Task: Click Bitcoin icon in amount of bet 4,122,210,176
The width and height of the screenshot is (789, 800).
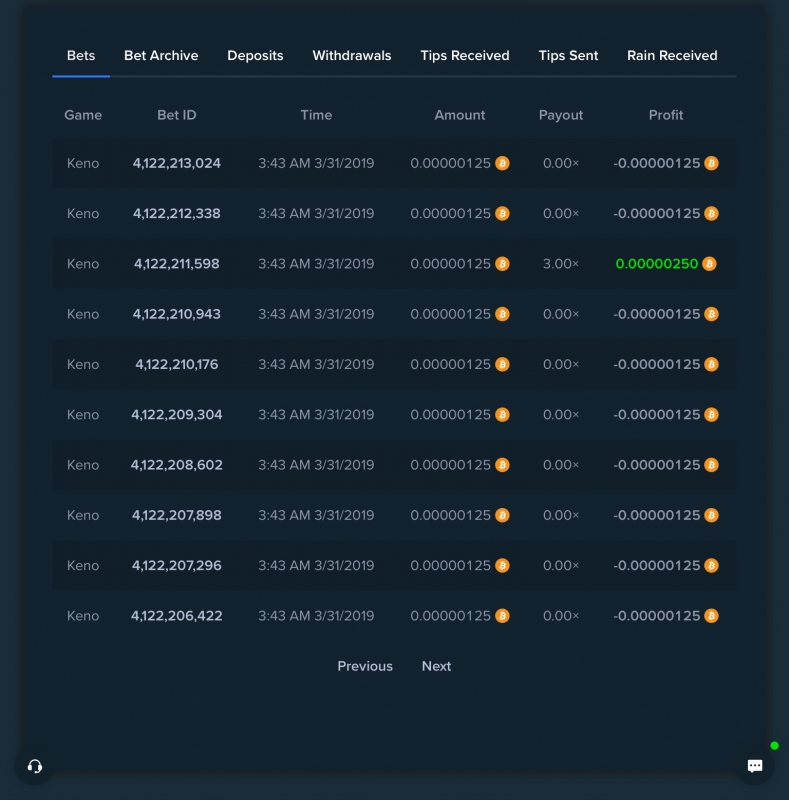Action: point(502,364)
